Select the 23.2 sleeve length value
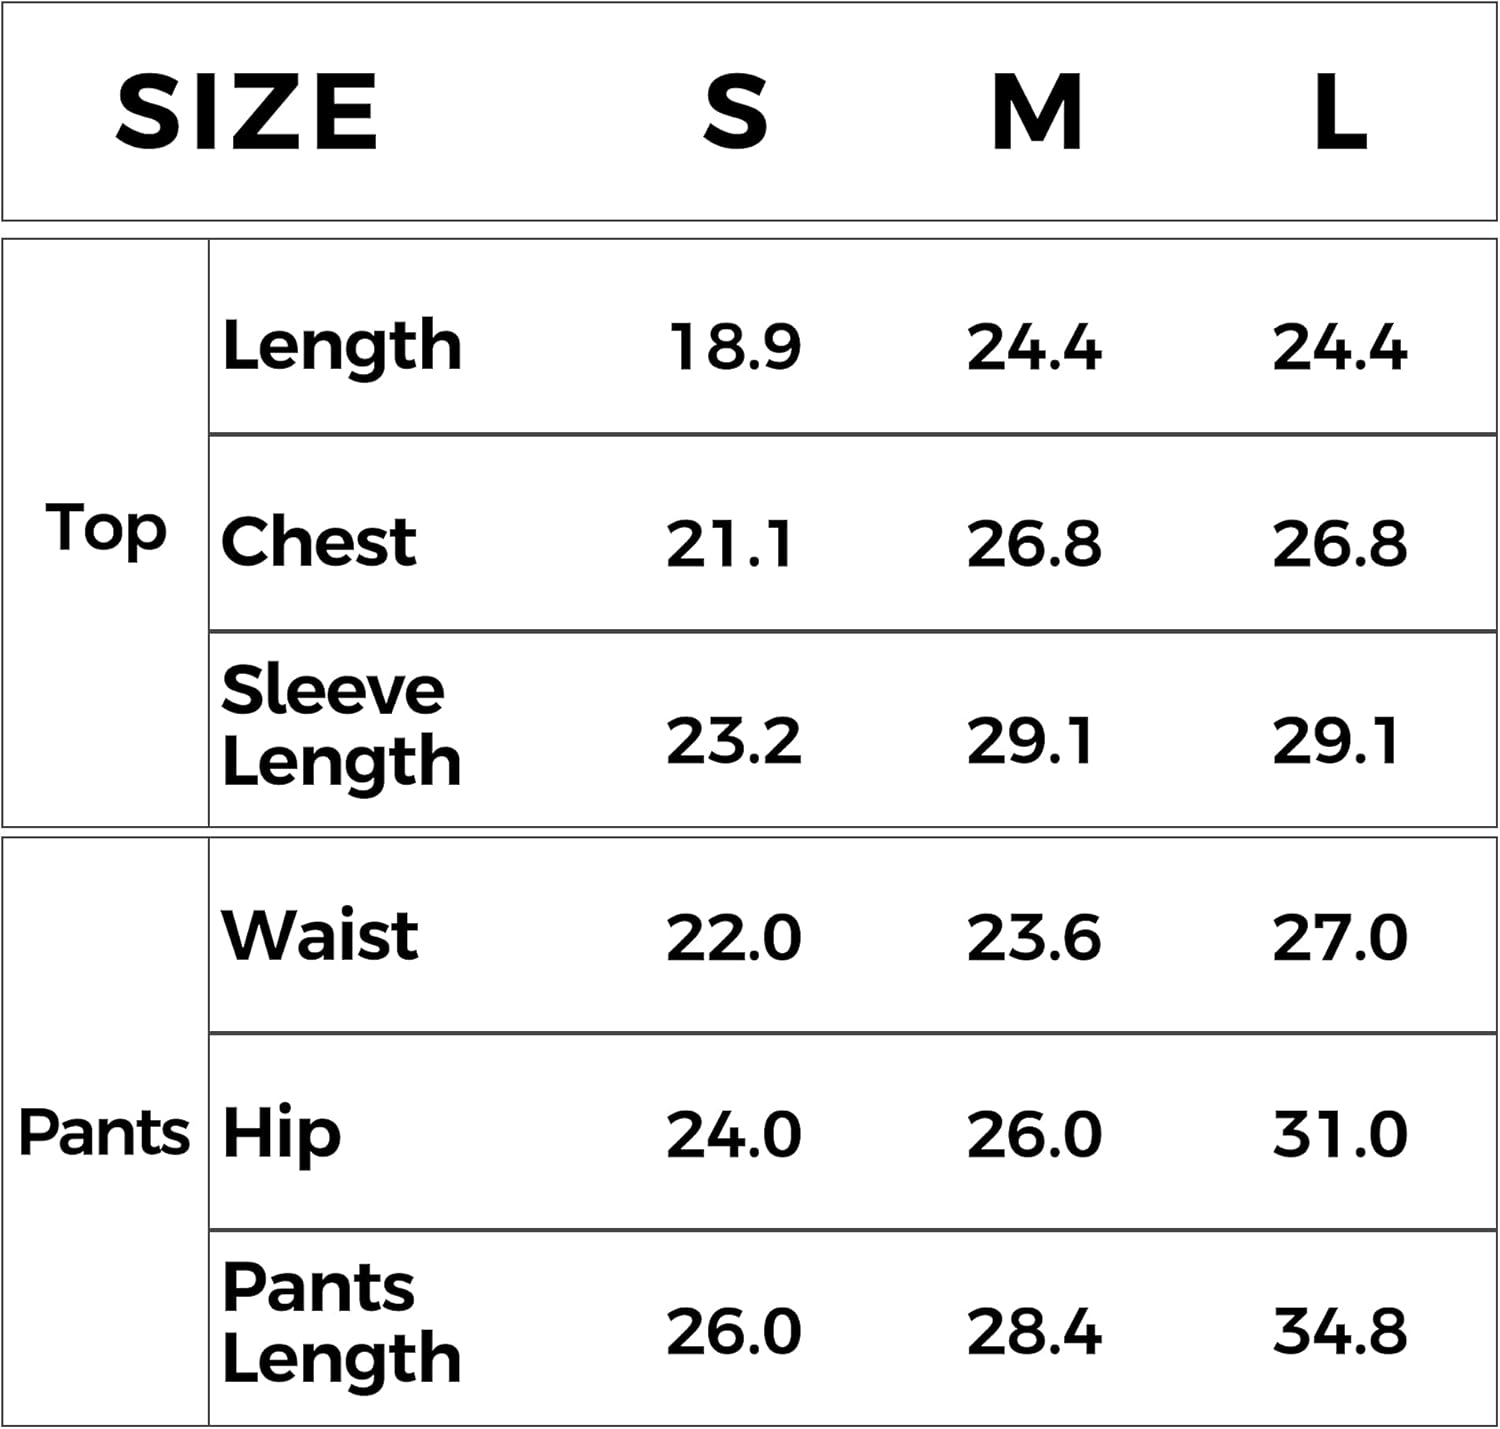This screenshot has width=1500, height=1429. 734,741
